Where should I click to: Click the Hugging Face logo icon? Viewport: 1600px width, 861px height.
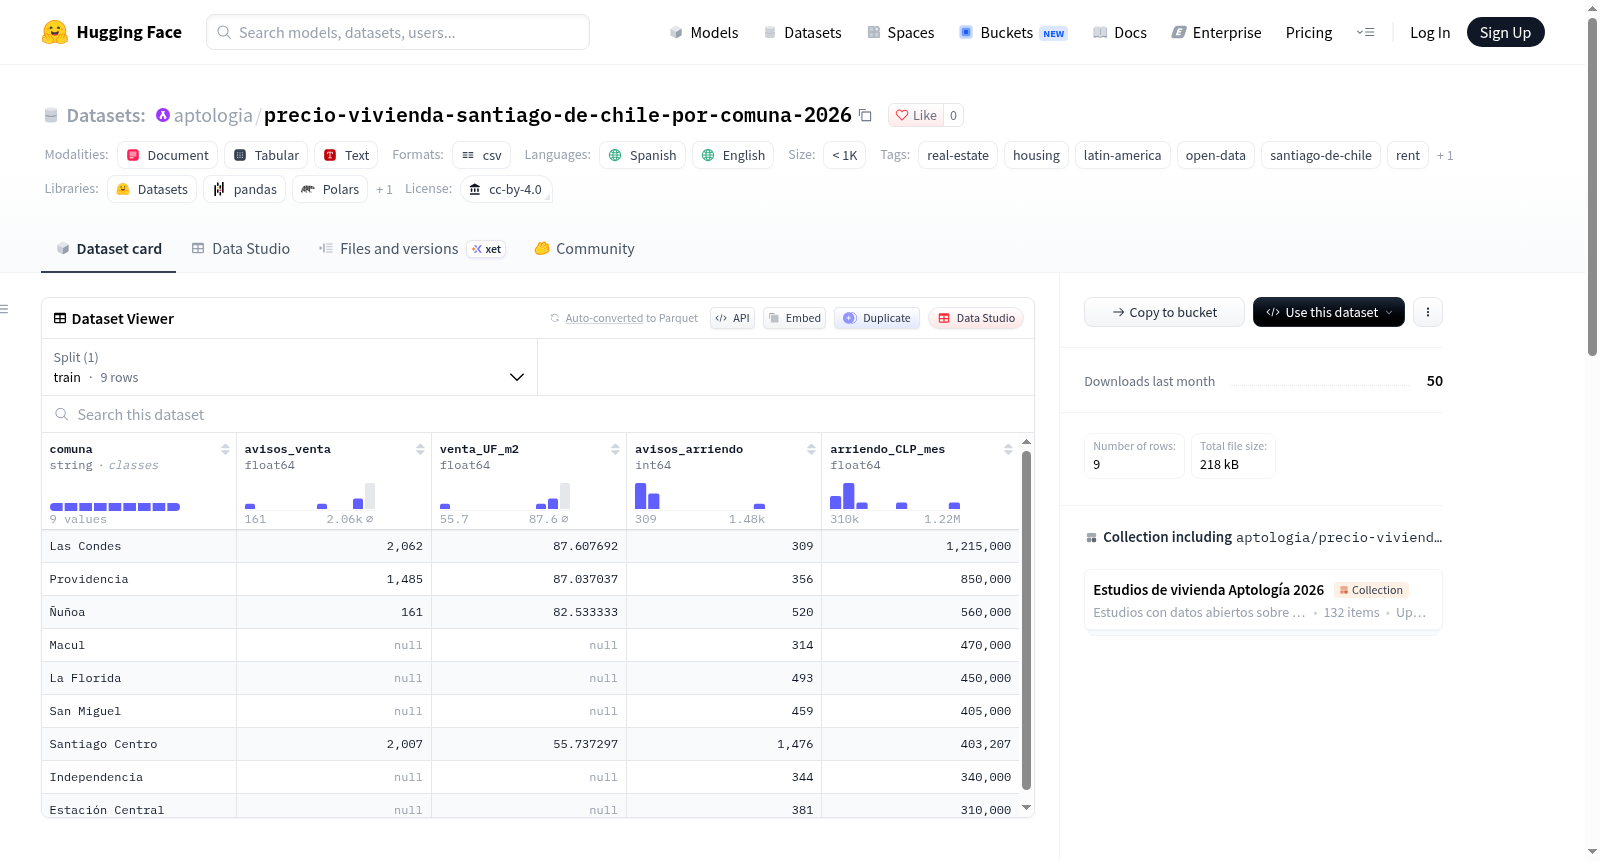(55, 32)
